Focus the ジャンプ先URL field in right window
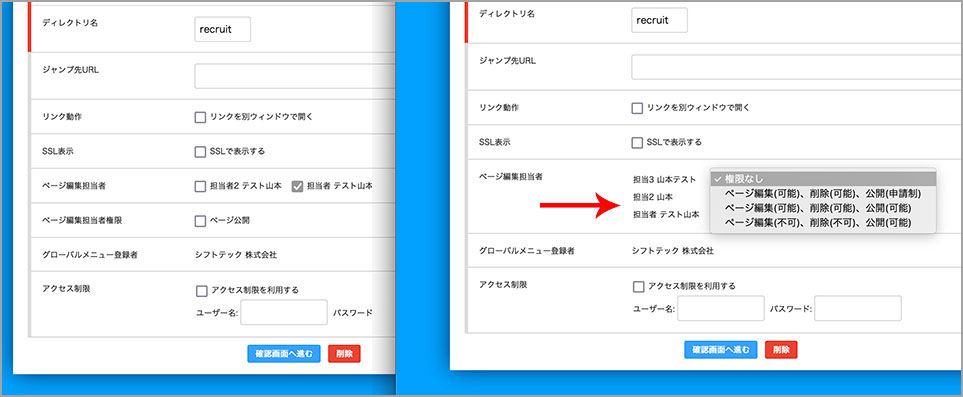The width and height of the screenshot is (963, 397). tap(797, 67)
